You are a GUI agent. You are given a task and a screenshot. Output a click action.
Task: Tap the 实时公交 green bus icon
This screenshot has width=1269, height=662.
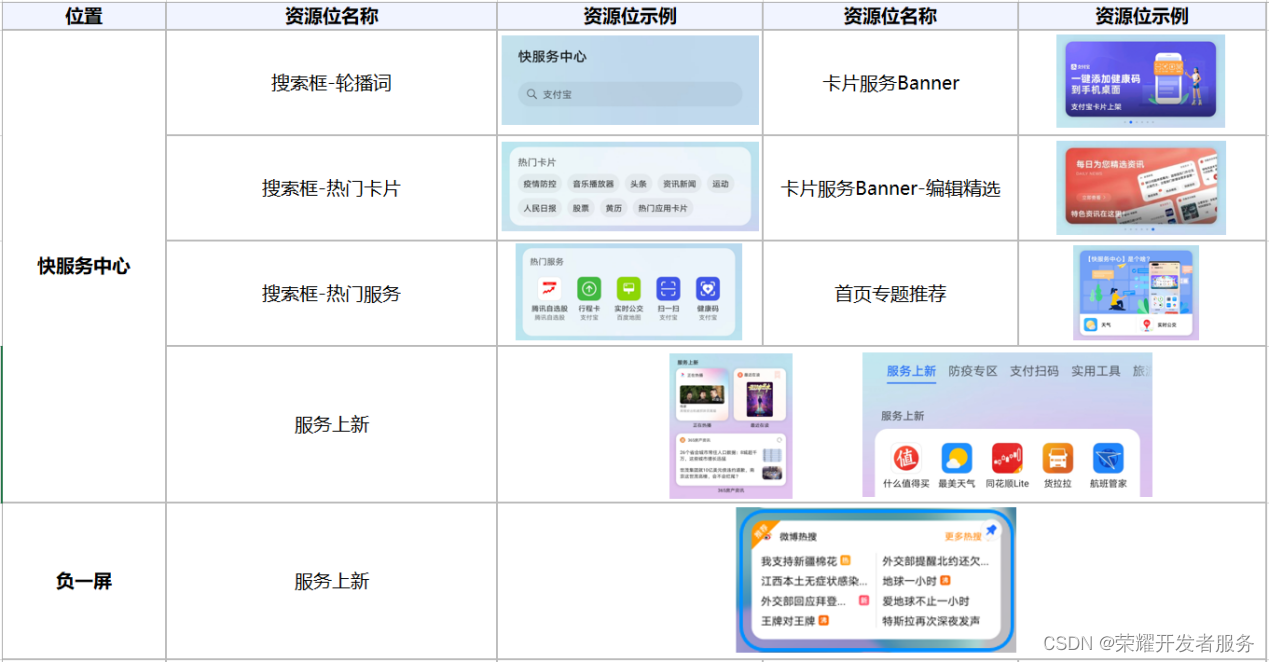pyautogui.click(x=628, y=289)
